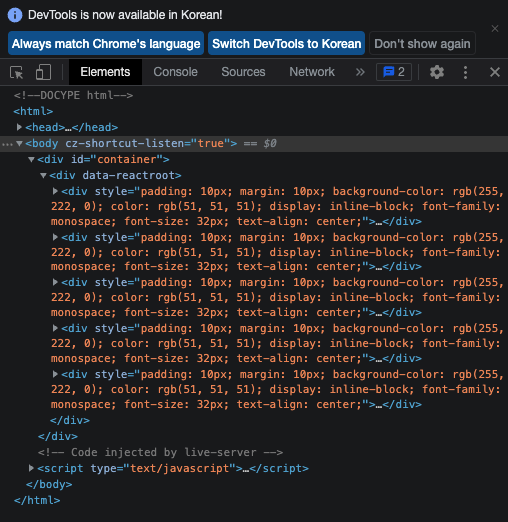508x522 pixels.
Task: Click Don't show again button
Action: 422,43
